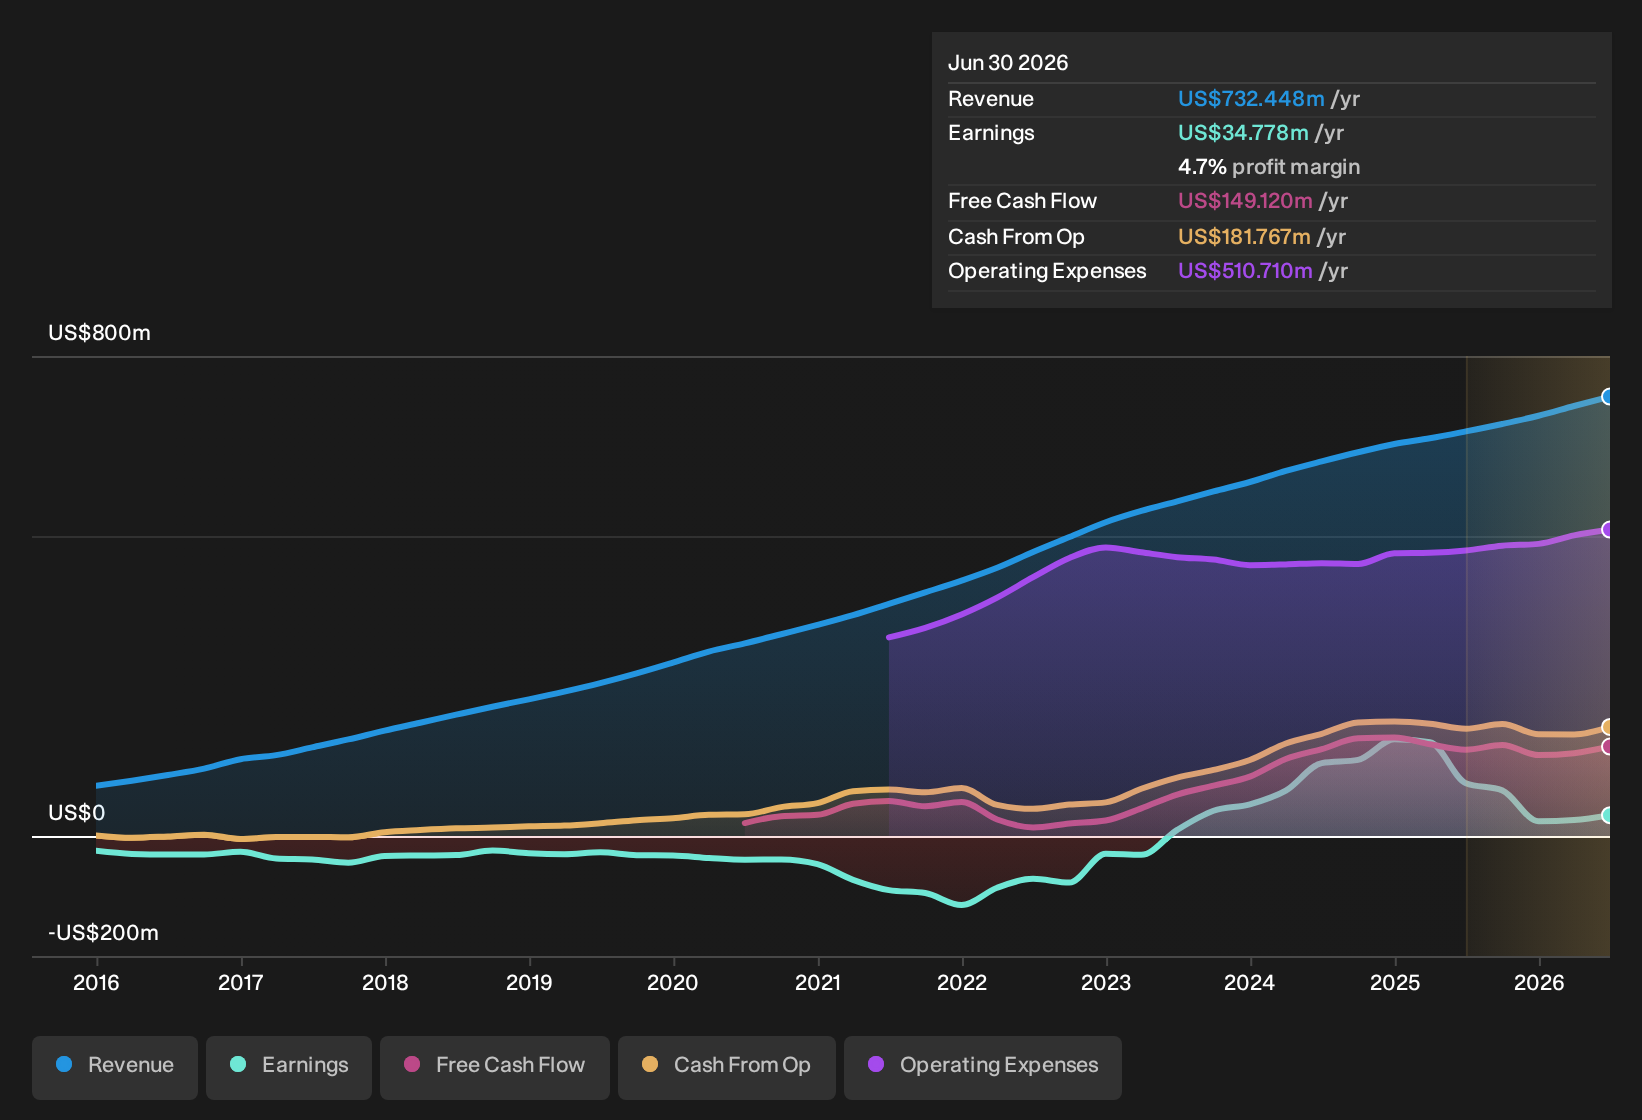Click the teal Earnings endpoint marker
Viewport: 1642px width, 1120px height.
point(1607,816)
